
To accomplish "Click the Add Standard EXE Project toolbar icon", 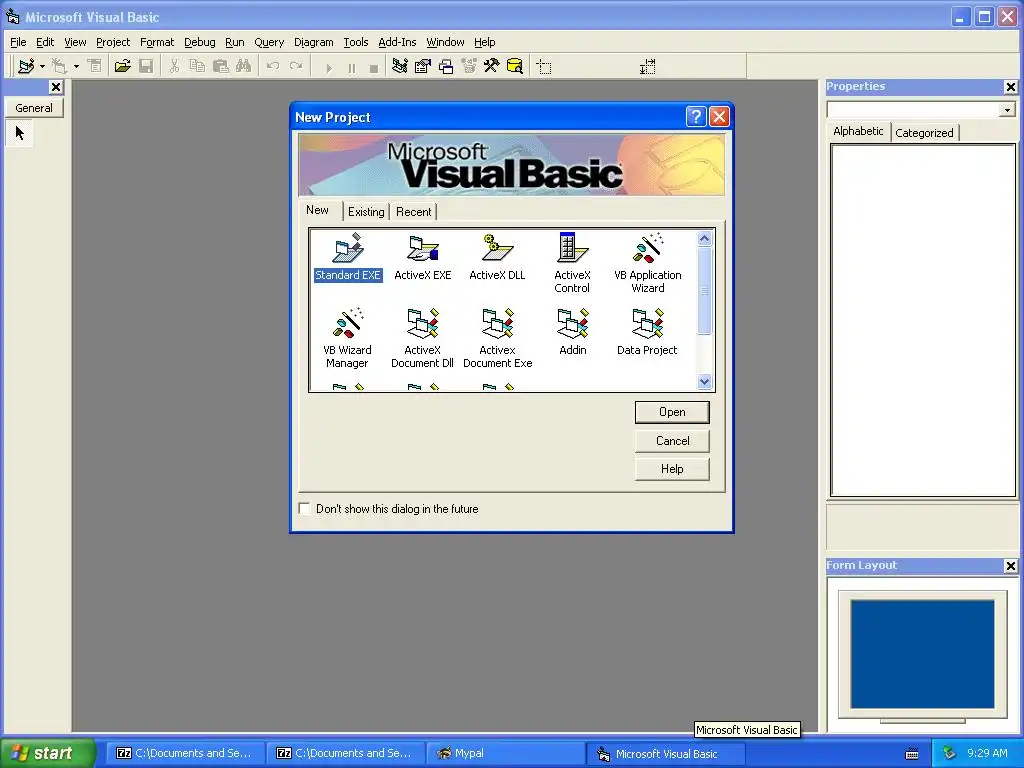I will pyautogui.click(x=26, y=66).
